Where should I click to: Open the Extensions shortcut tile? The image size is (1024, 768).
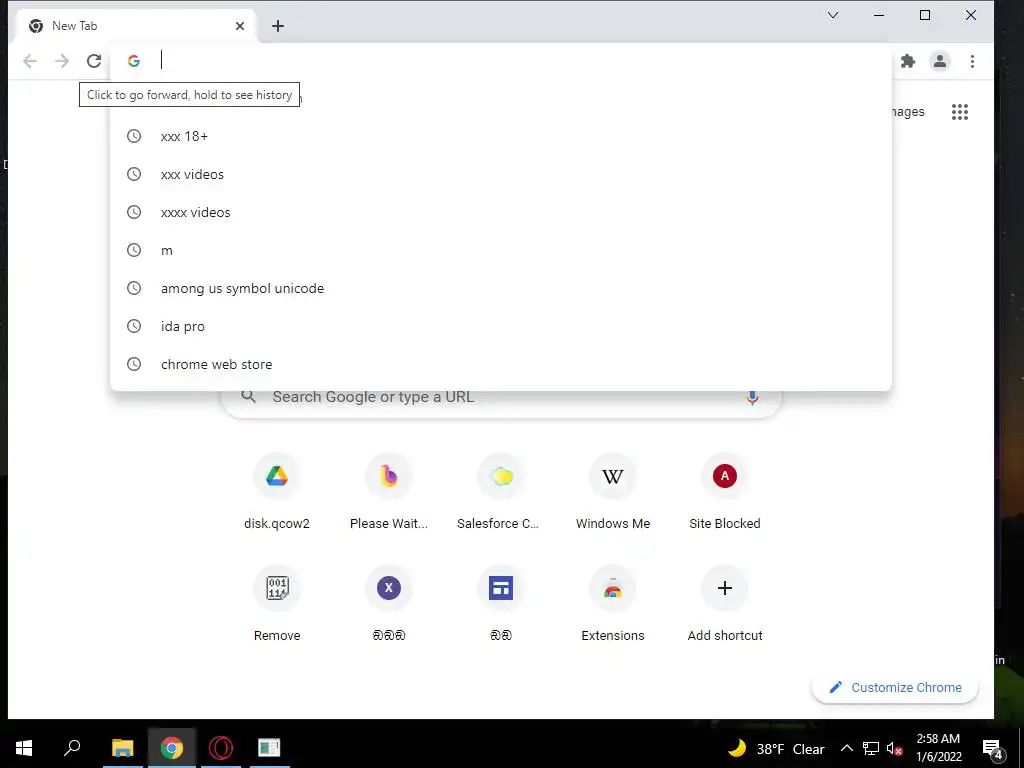tap(613, 605)
